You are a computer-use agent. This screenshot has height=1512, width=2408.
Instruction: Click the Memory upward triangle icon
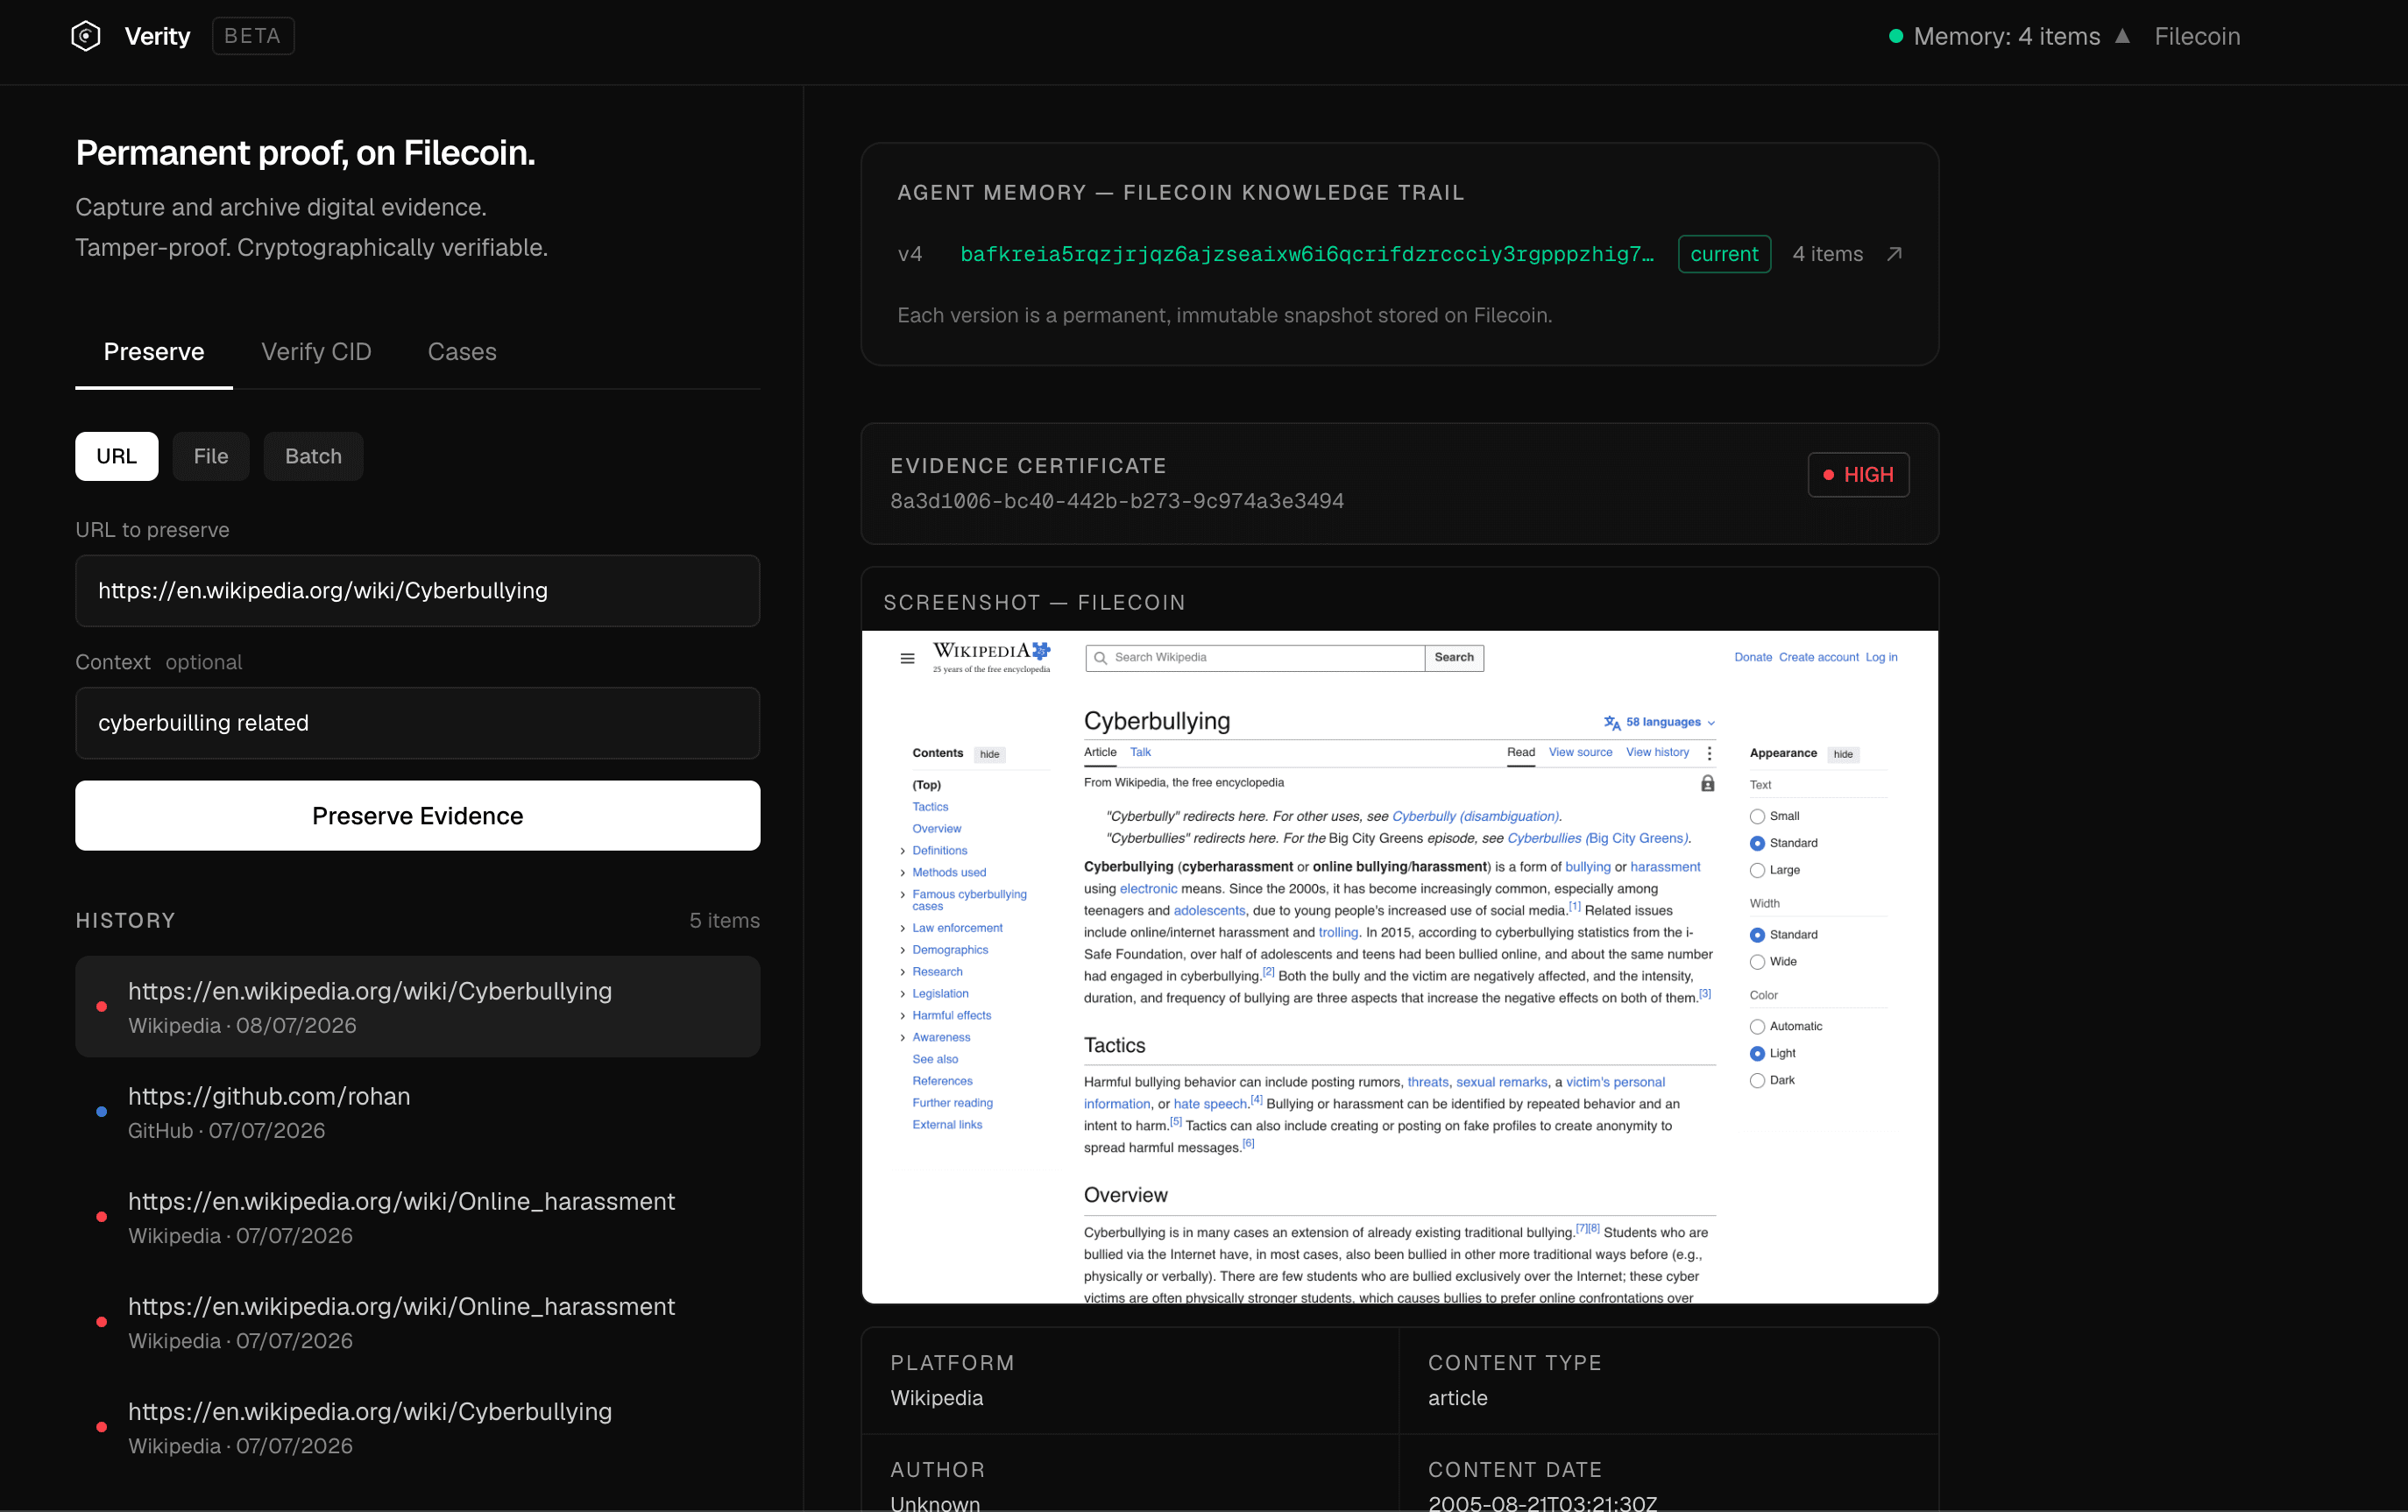2122,36
